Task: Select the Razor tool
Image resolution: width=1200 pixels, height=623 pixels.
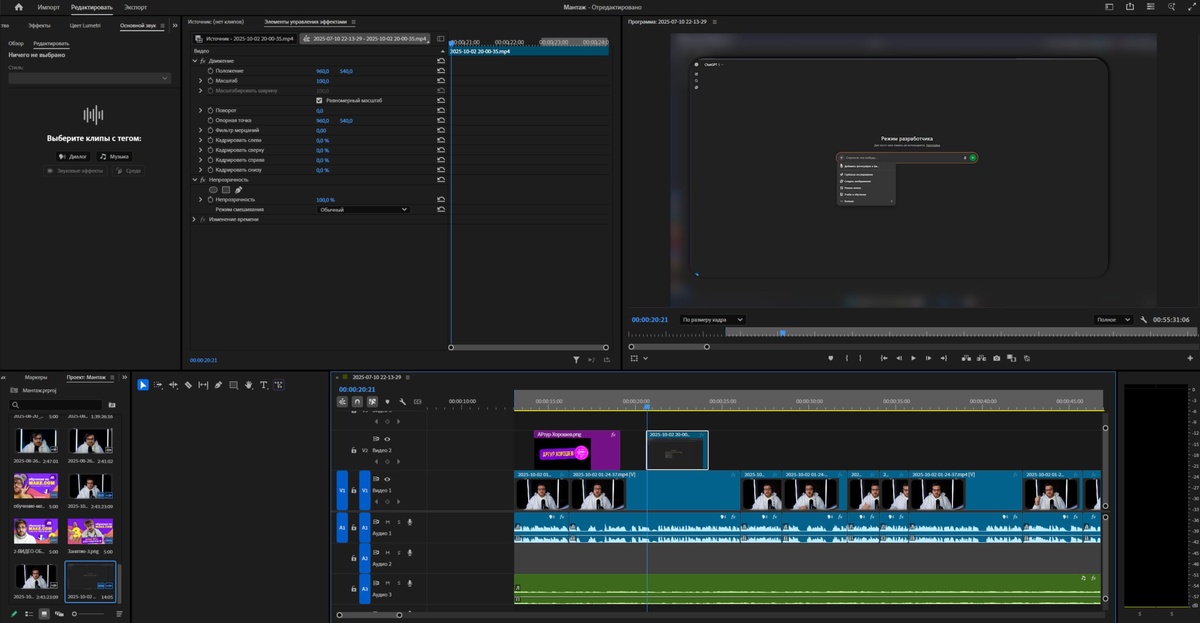Action: pyautogui.click(x=188, y=384)
